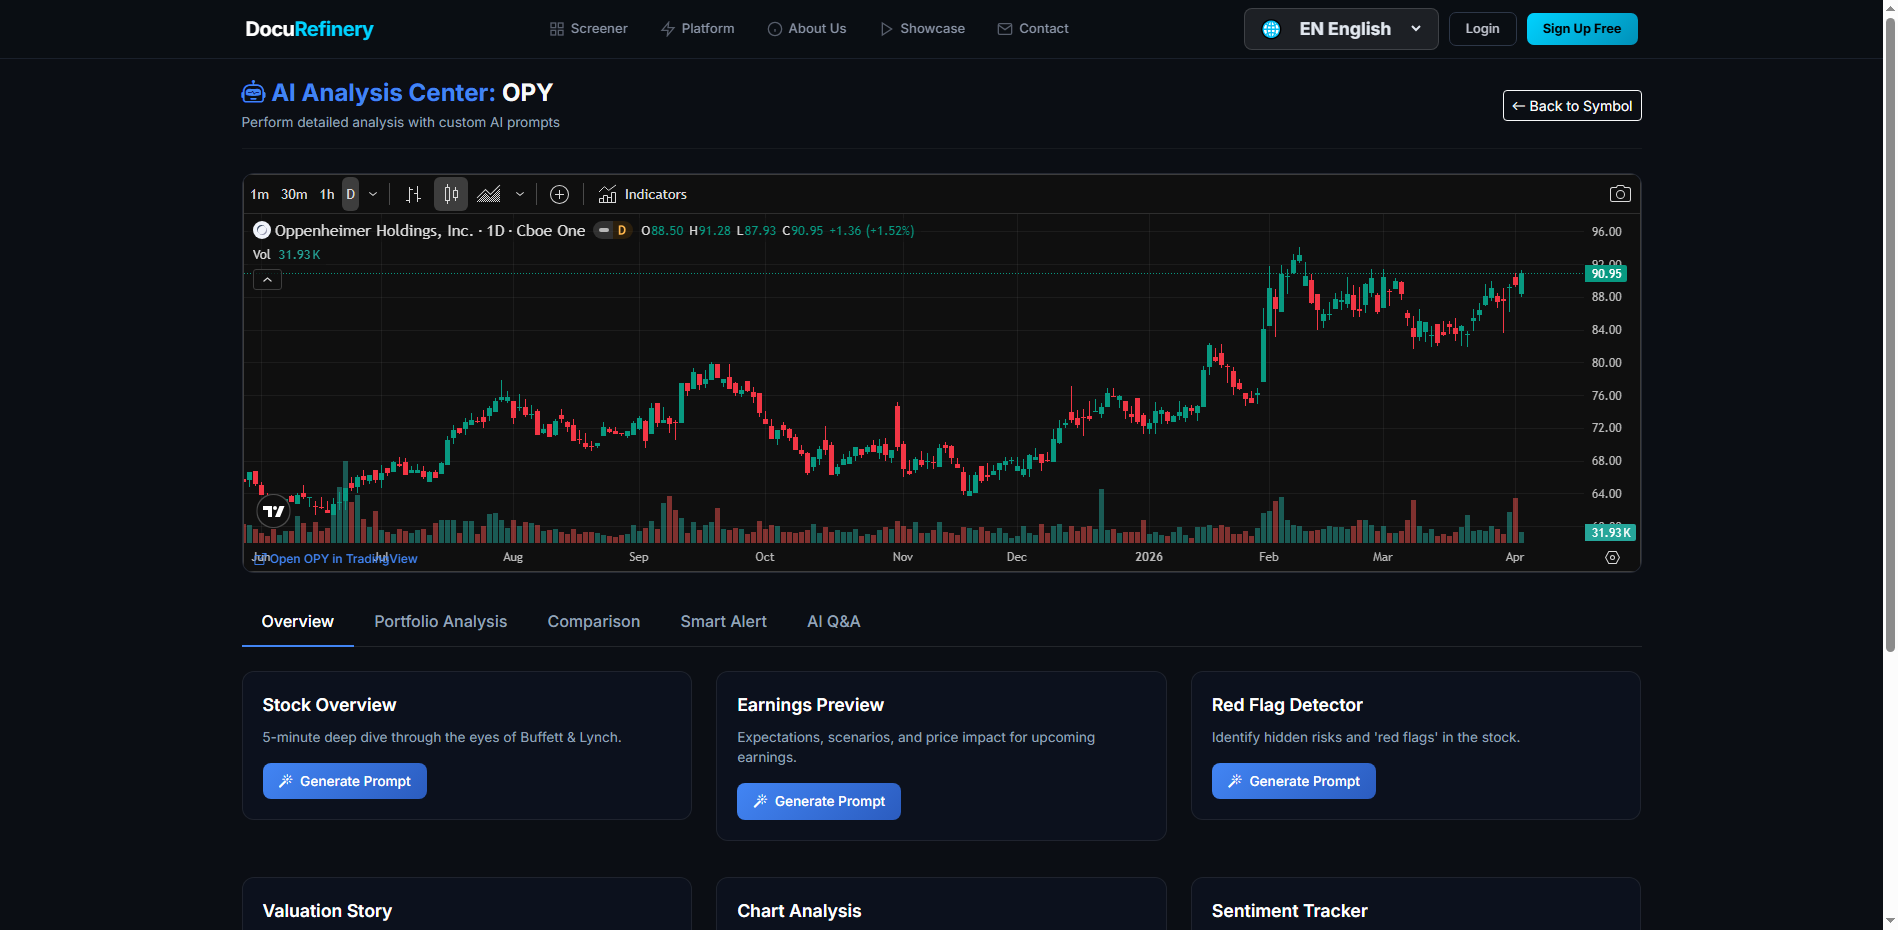Click the Compare or Add Symbol plus icon
This screenshot has height=930, width=1898.
tap(560, 194)
